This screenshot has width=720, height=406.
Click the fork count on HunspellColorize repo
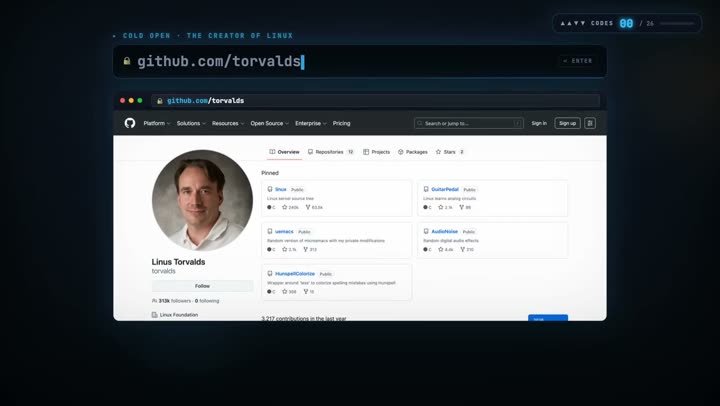[309, 292]
